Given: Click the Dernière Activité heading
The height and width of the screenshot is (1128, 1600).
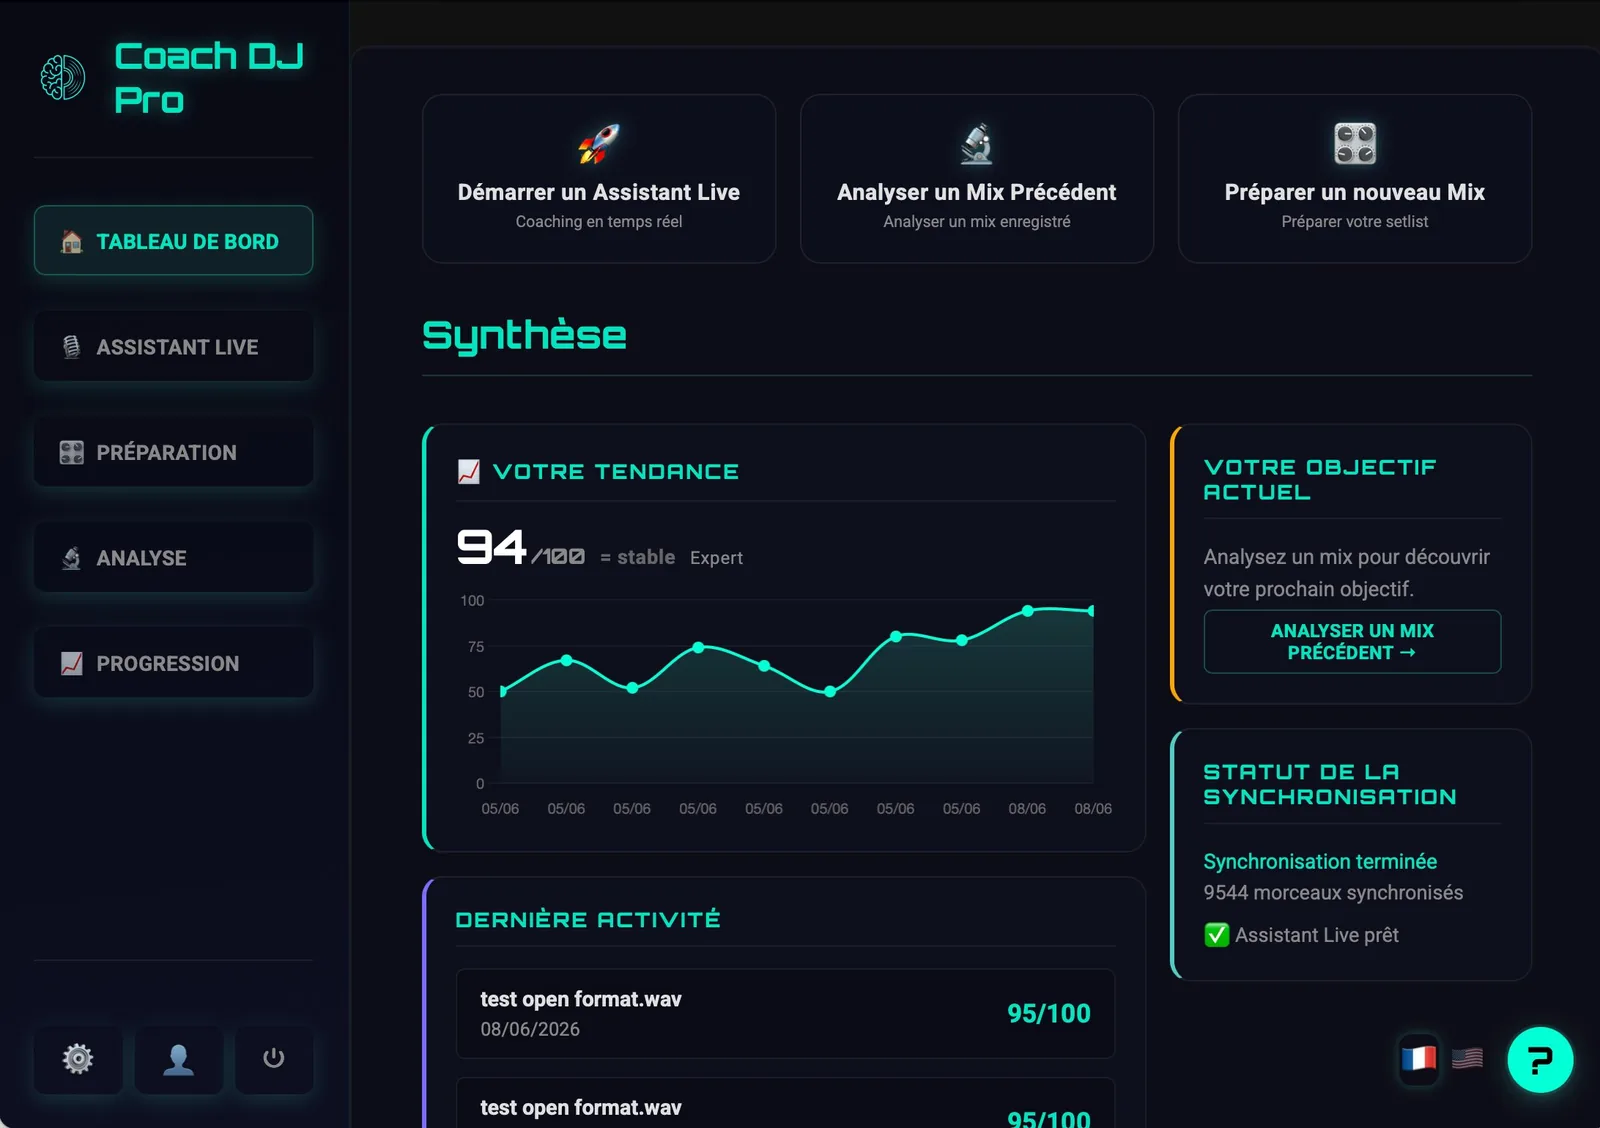Looking at the screenshot, I should pos(588,920).
